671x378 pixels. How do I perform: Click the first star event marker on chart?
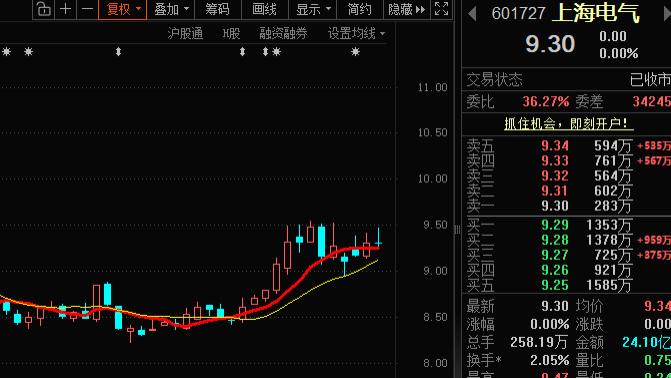coord(6,52)
